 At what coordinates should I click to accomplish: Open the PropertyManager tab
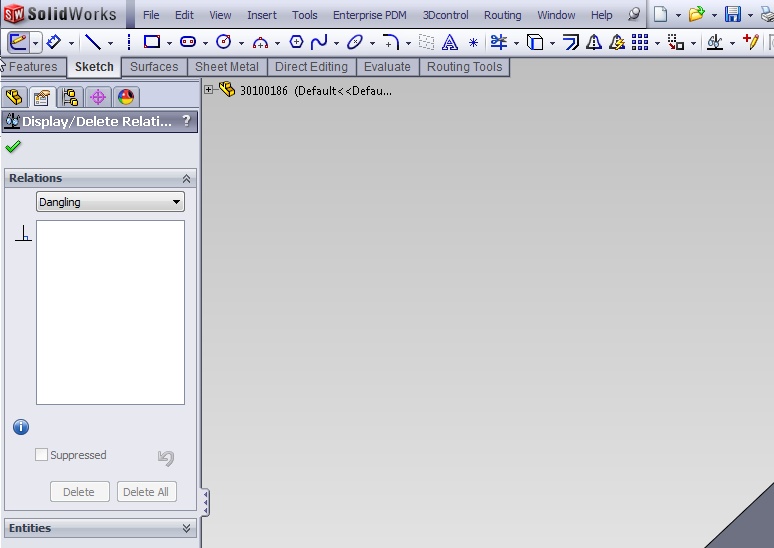42,97
